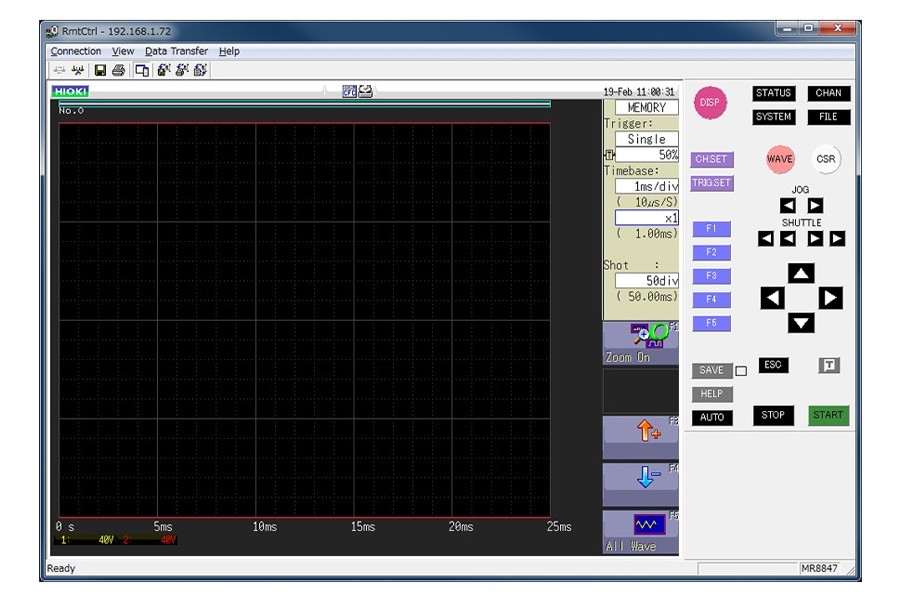This screenshot has height=600, width=900.
Task: Click the first data transfer icon
Action: point(164,70)
